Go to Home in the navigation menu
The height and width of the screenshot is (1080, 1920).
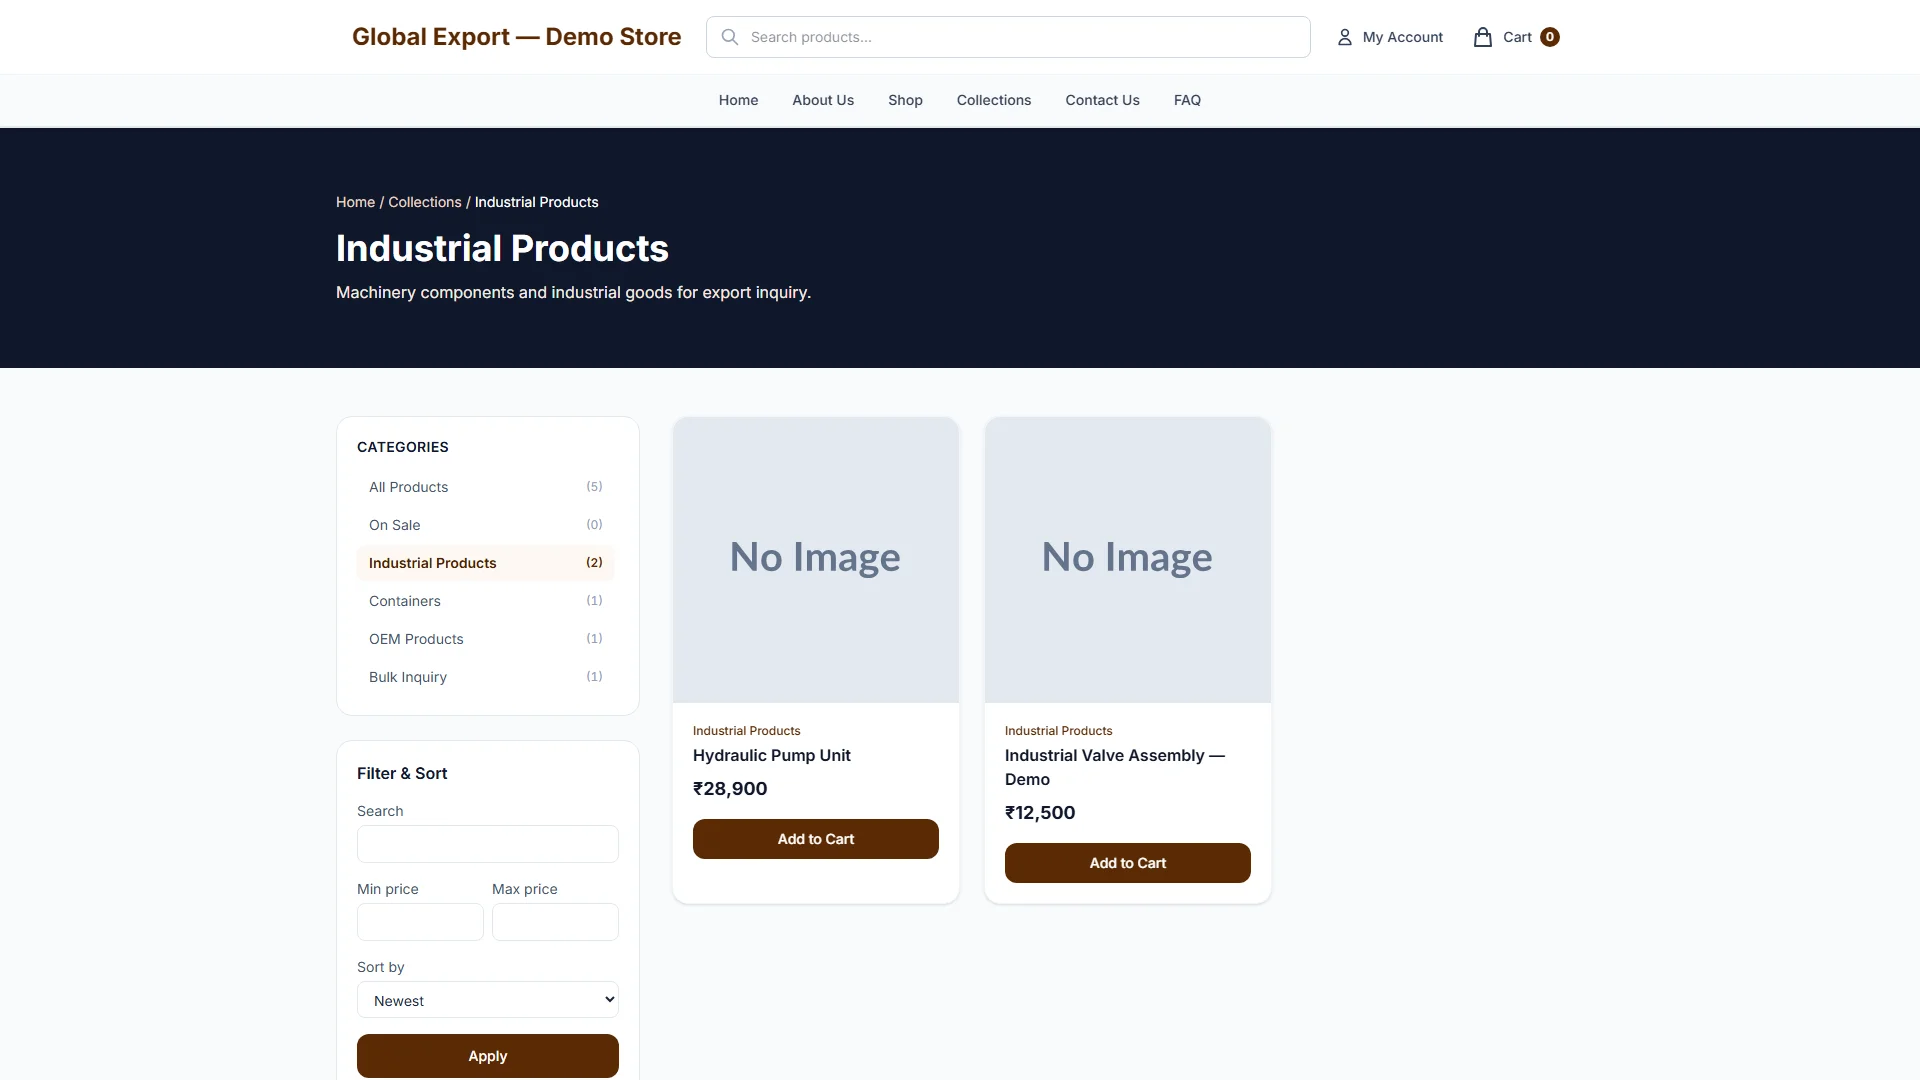click(x=738, y=100)
